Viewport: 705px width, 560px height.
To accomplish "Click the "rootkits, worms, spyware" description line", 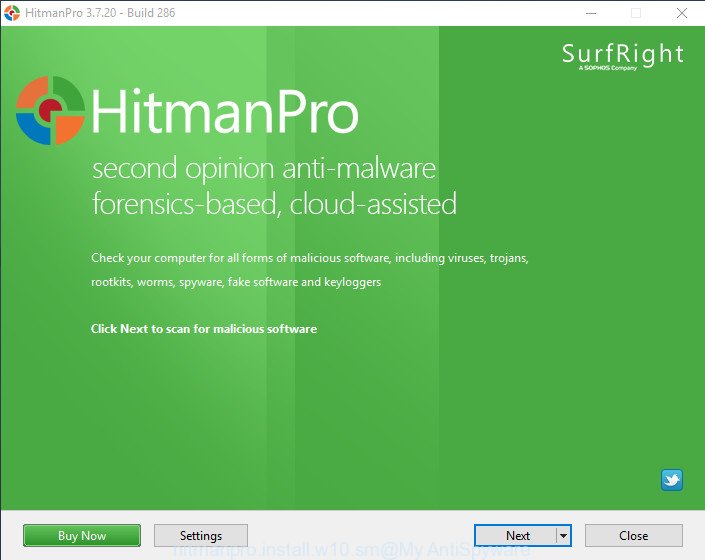I will (236, 282).
